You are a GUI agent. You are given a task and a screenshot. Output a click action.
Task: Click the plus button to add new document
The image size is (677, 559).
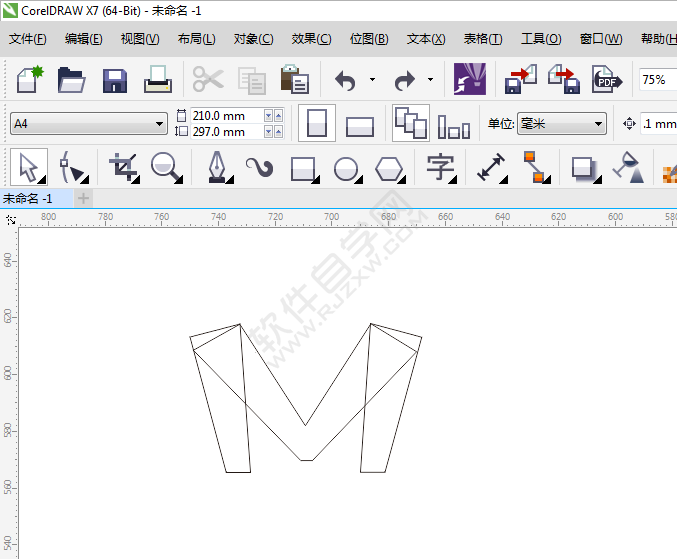pos(84,199)
